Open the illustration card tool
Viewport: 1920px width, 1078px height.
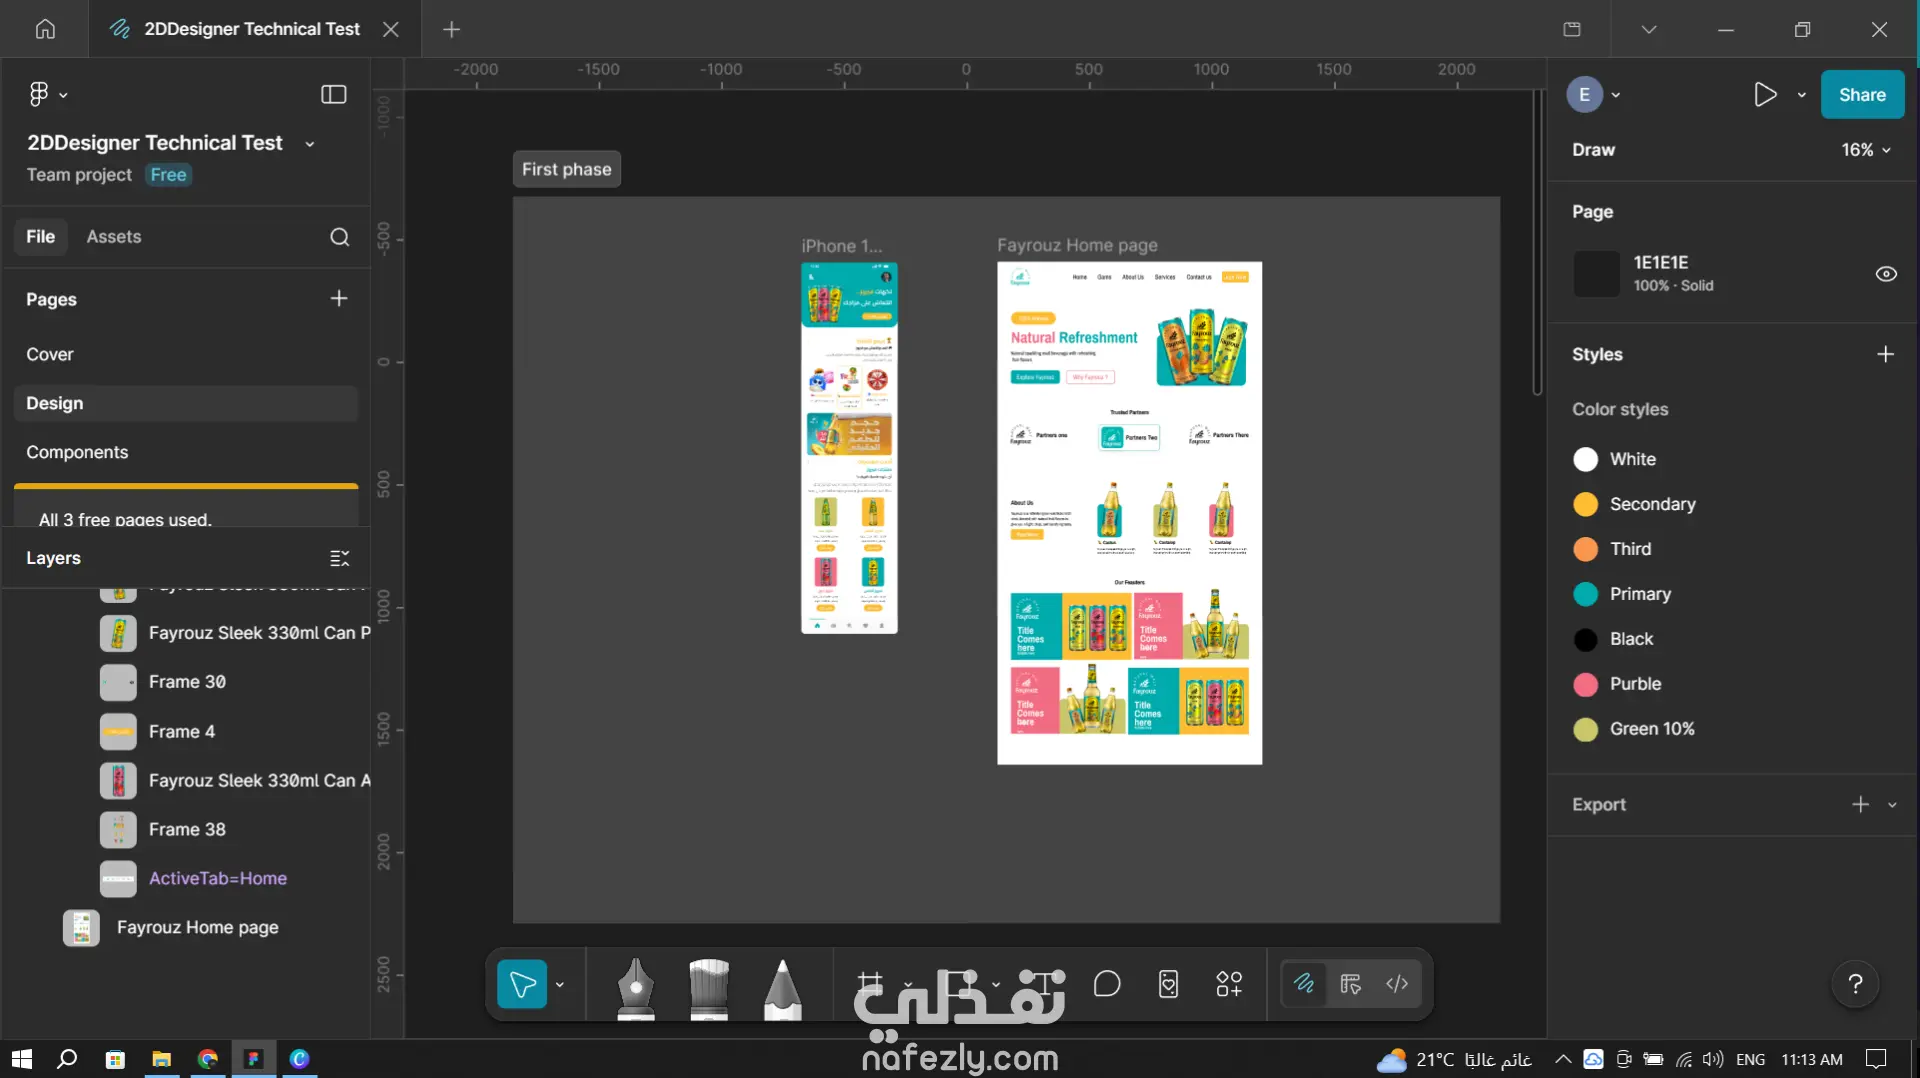coord(1168,984)
